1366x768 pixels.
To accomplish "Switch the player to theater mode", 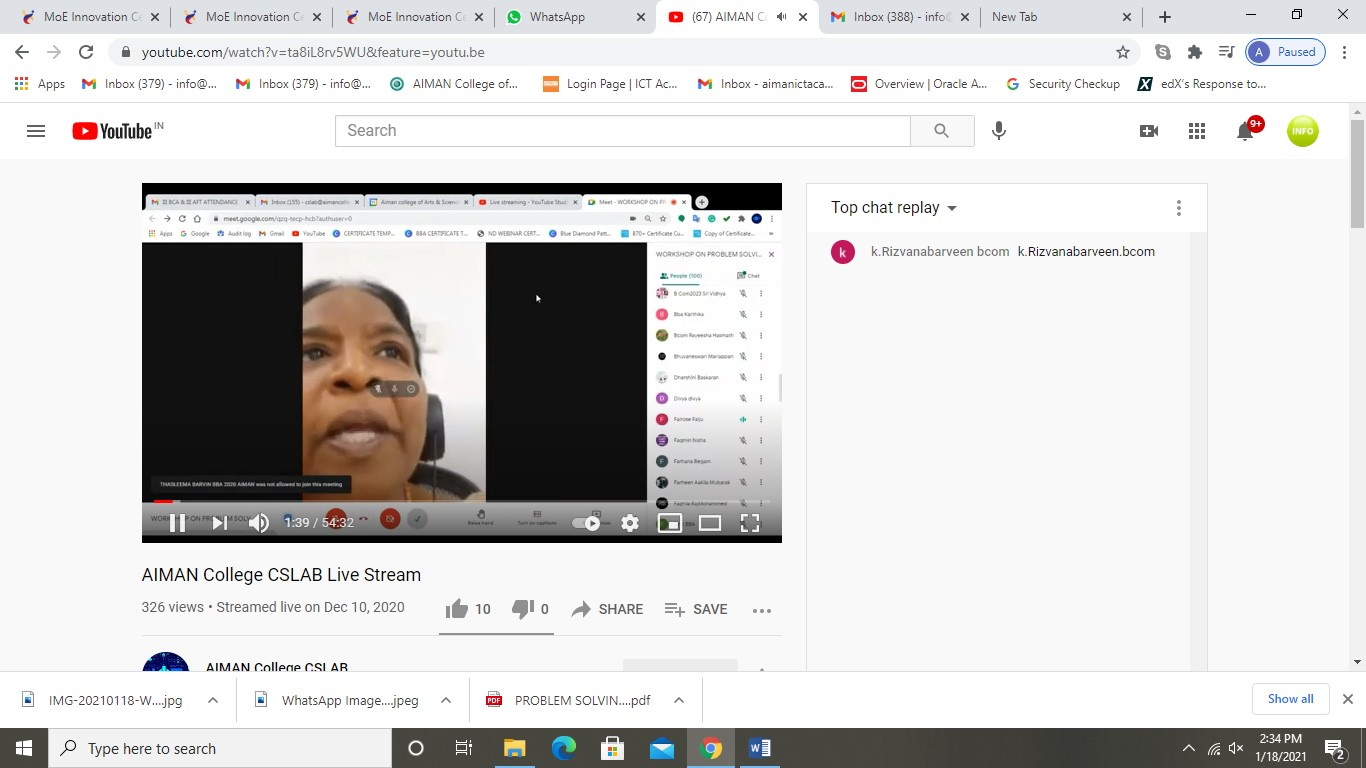I will 710,522.
